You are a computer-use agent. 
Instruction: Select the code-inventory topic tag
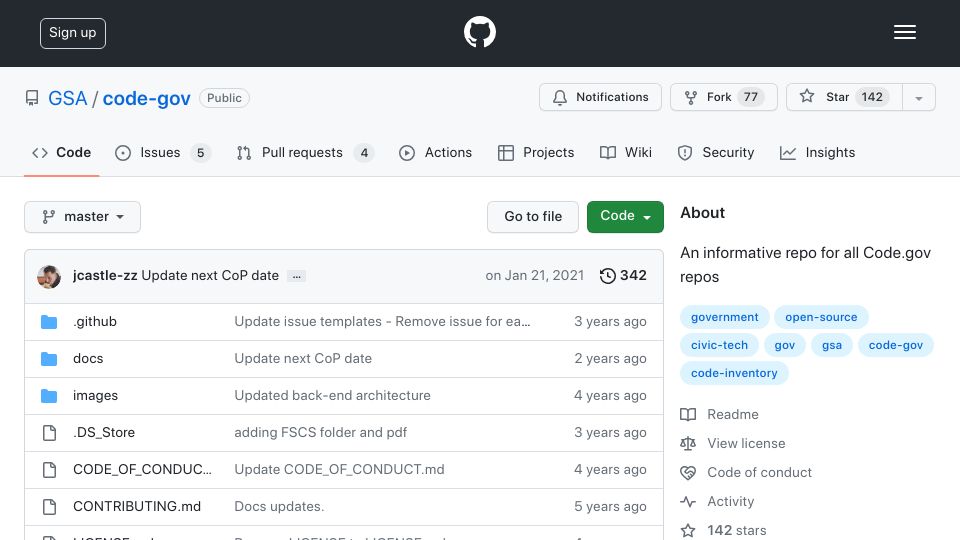[734, 373]
